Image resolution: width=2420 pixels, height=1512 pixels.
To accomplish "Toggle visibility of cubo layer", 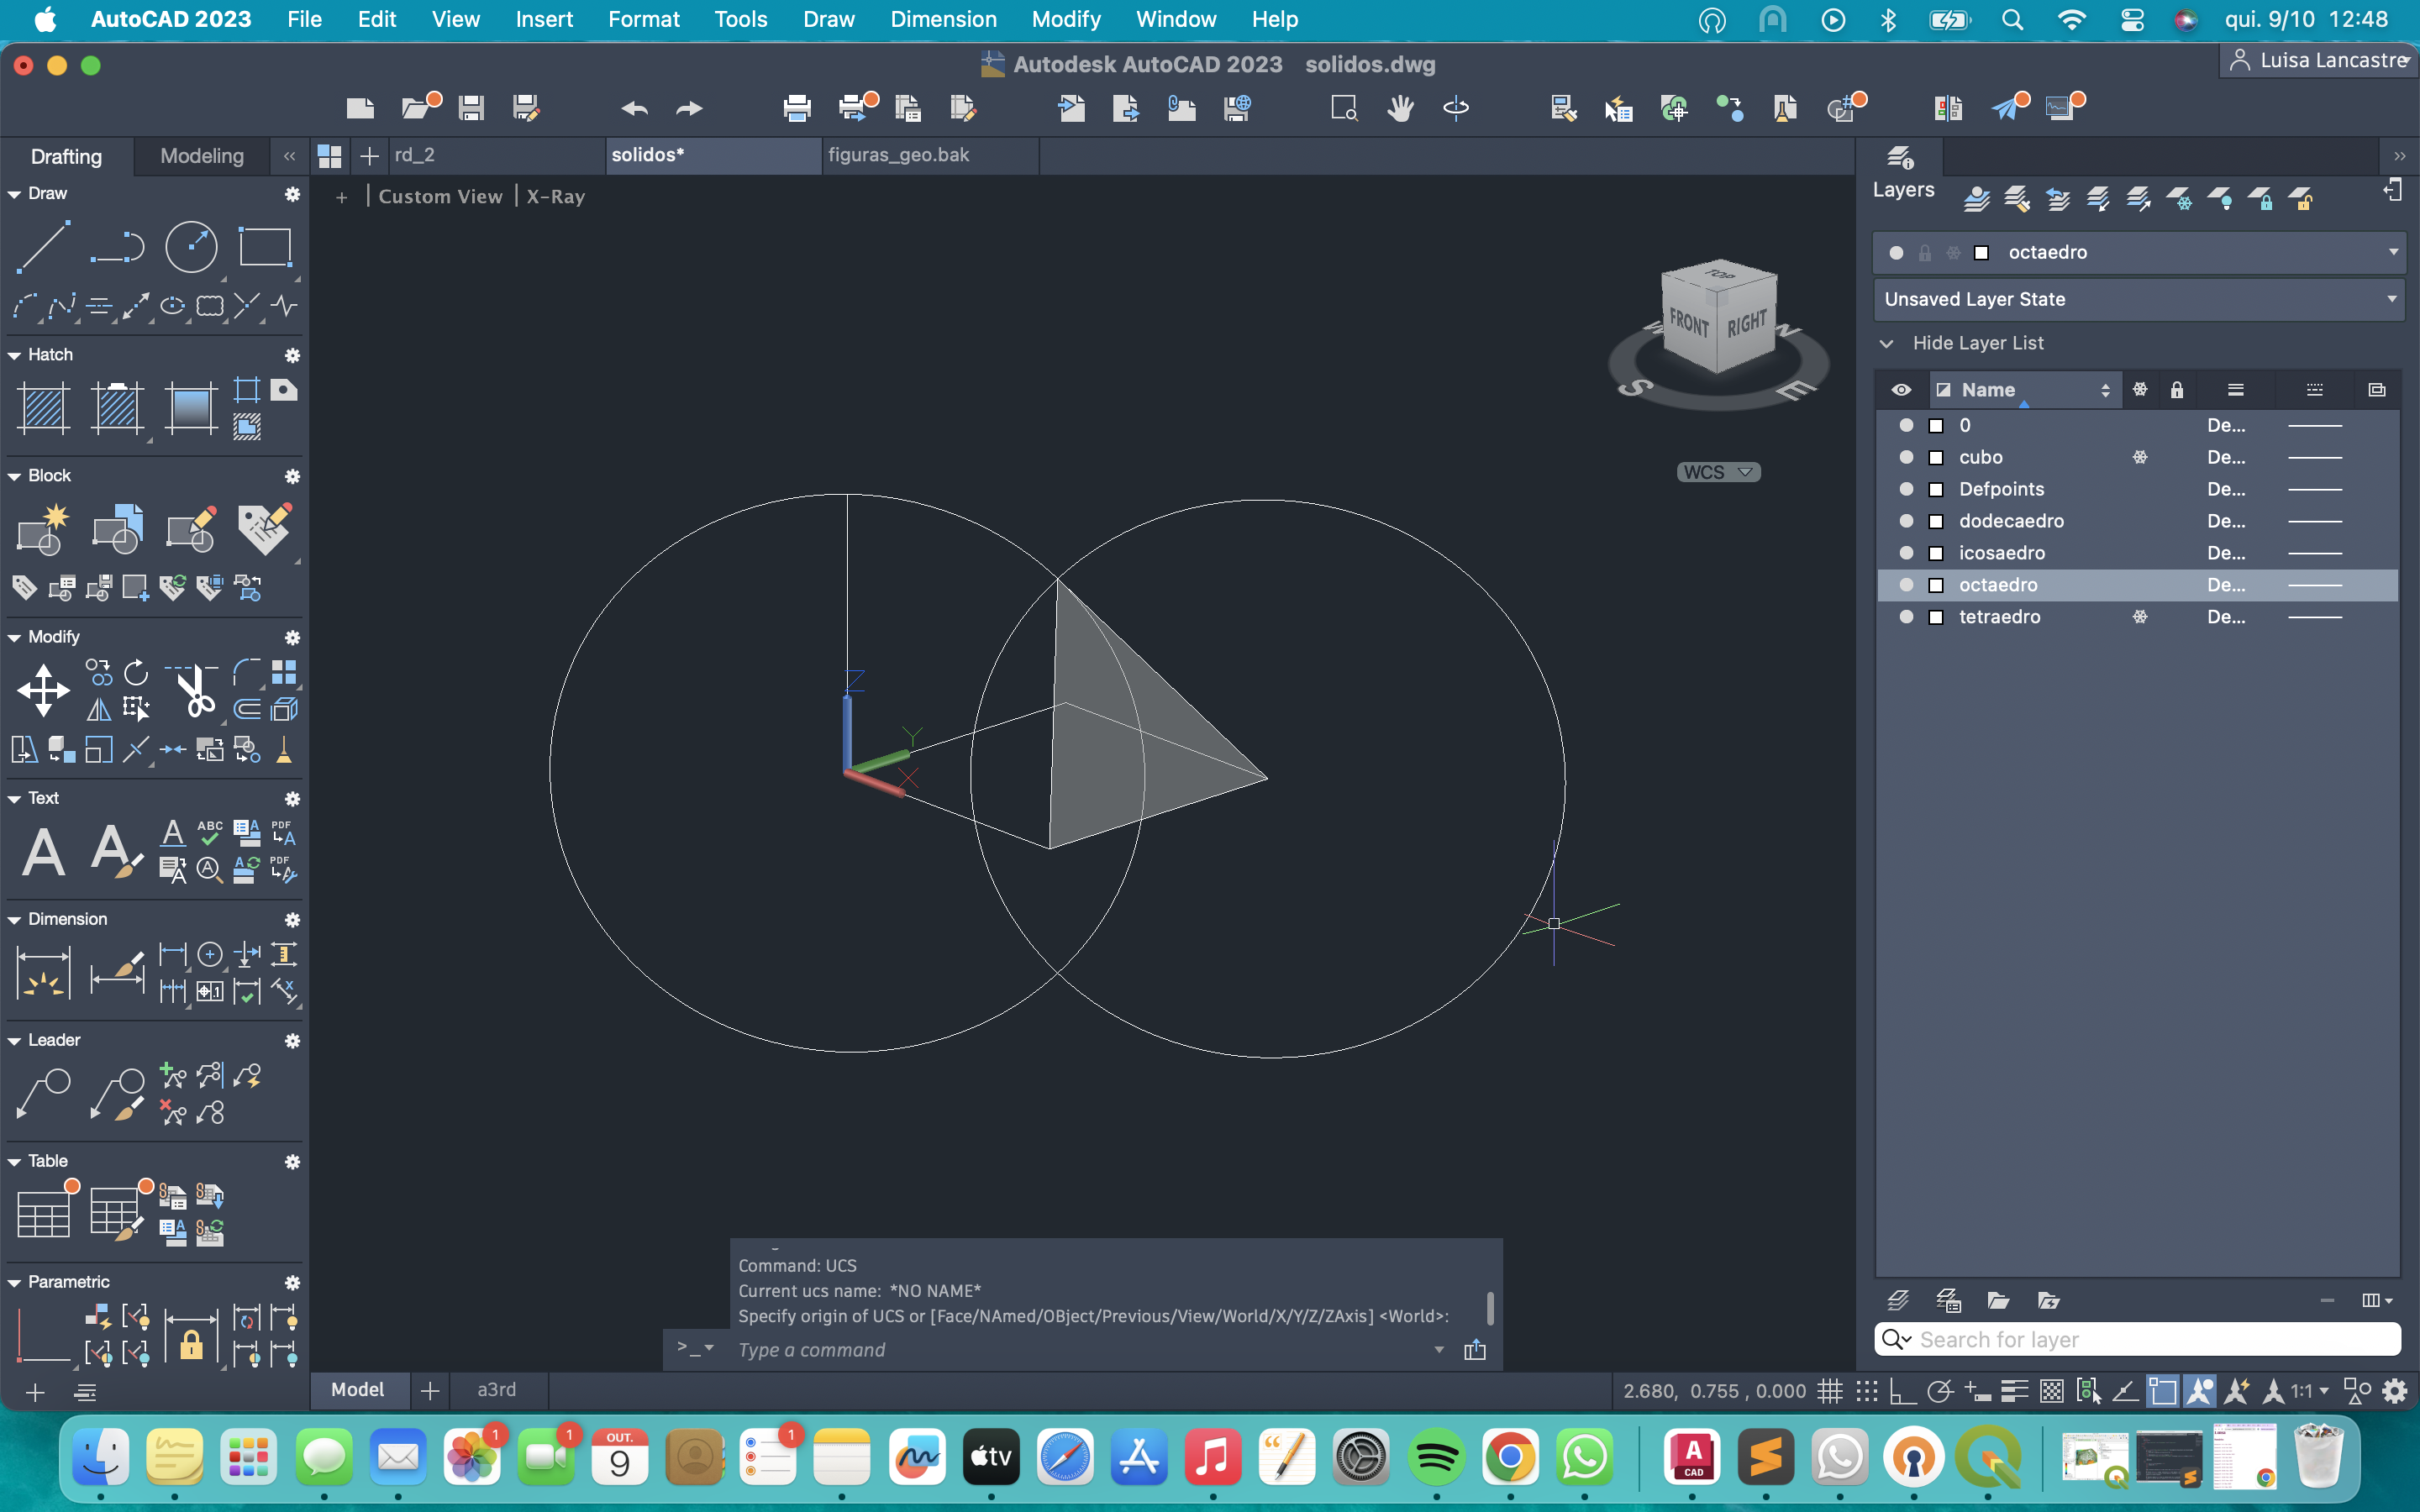I will coord(1906,457).
